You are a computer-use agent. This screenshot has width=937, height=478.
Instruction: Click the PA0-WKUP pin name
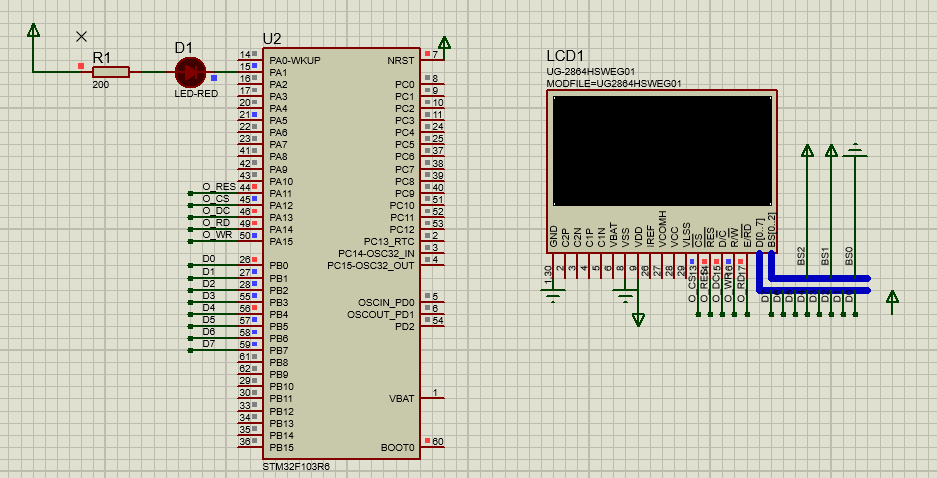coord(295,60)
